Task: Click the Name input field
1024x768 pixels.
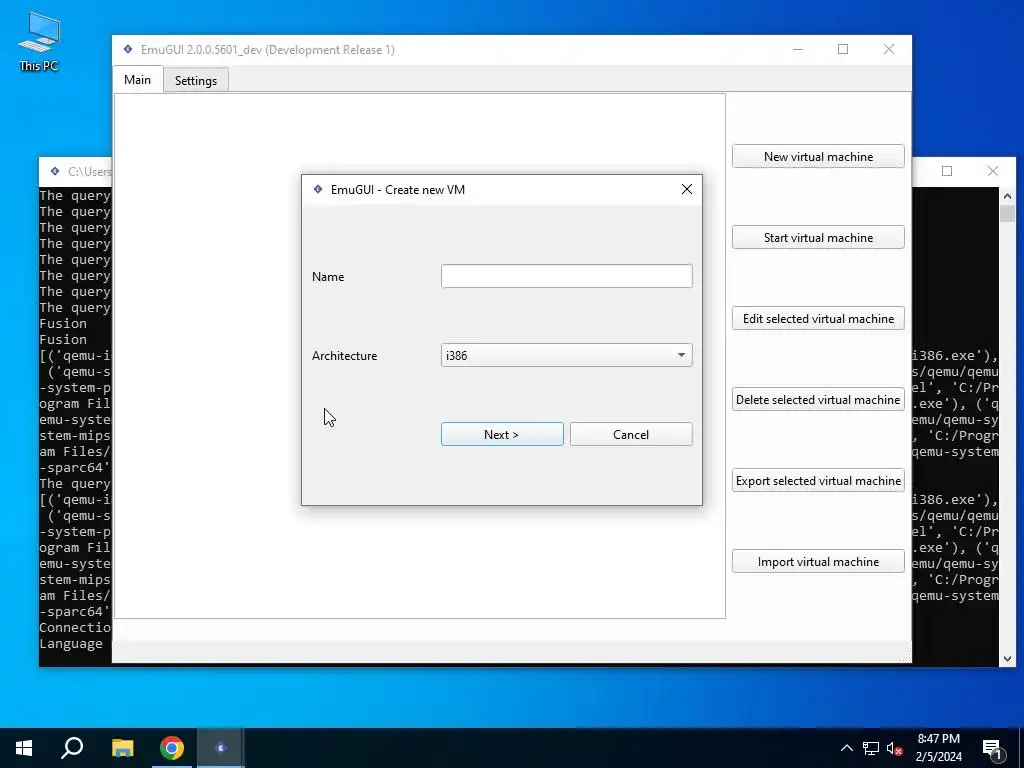Action: point(566,276)
